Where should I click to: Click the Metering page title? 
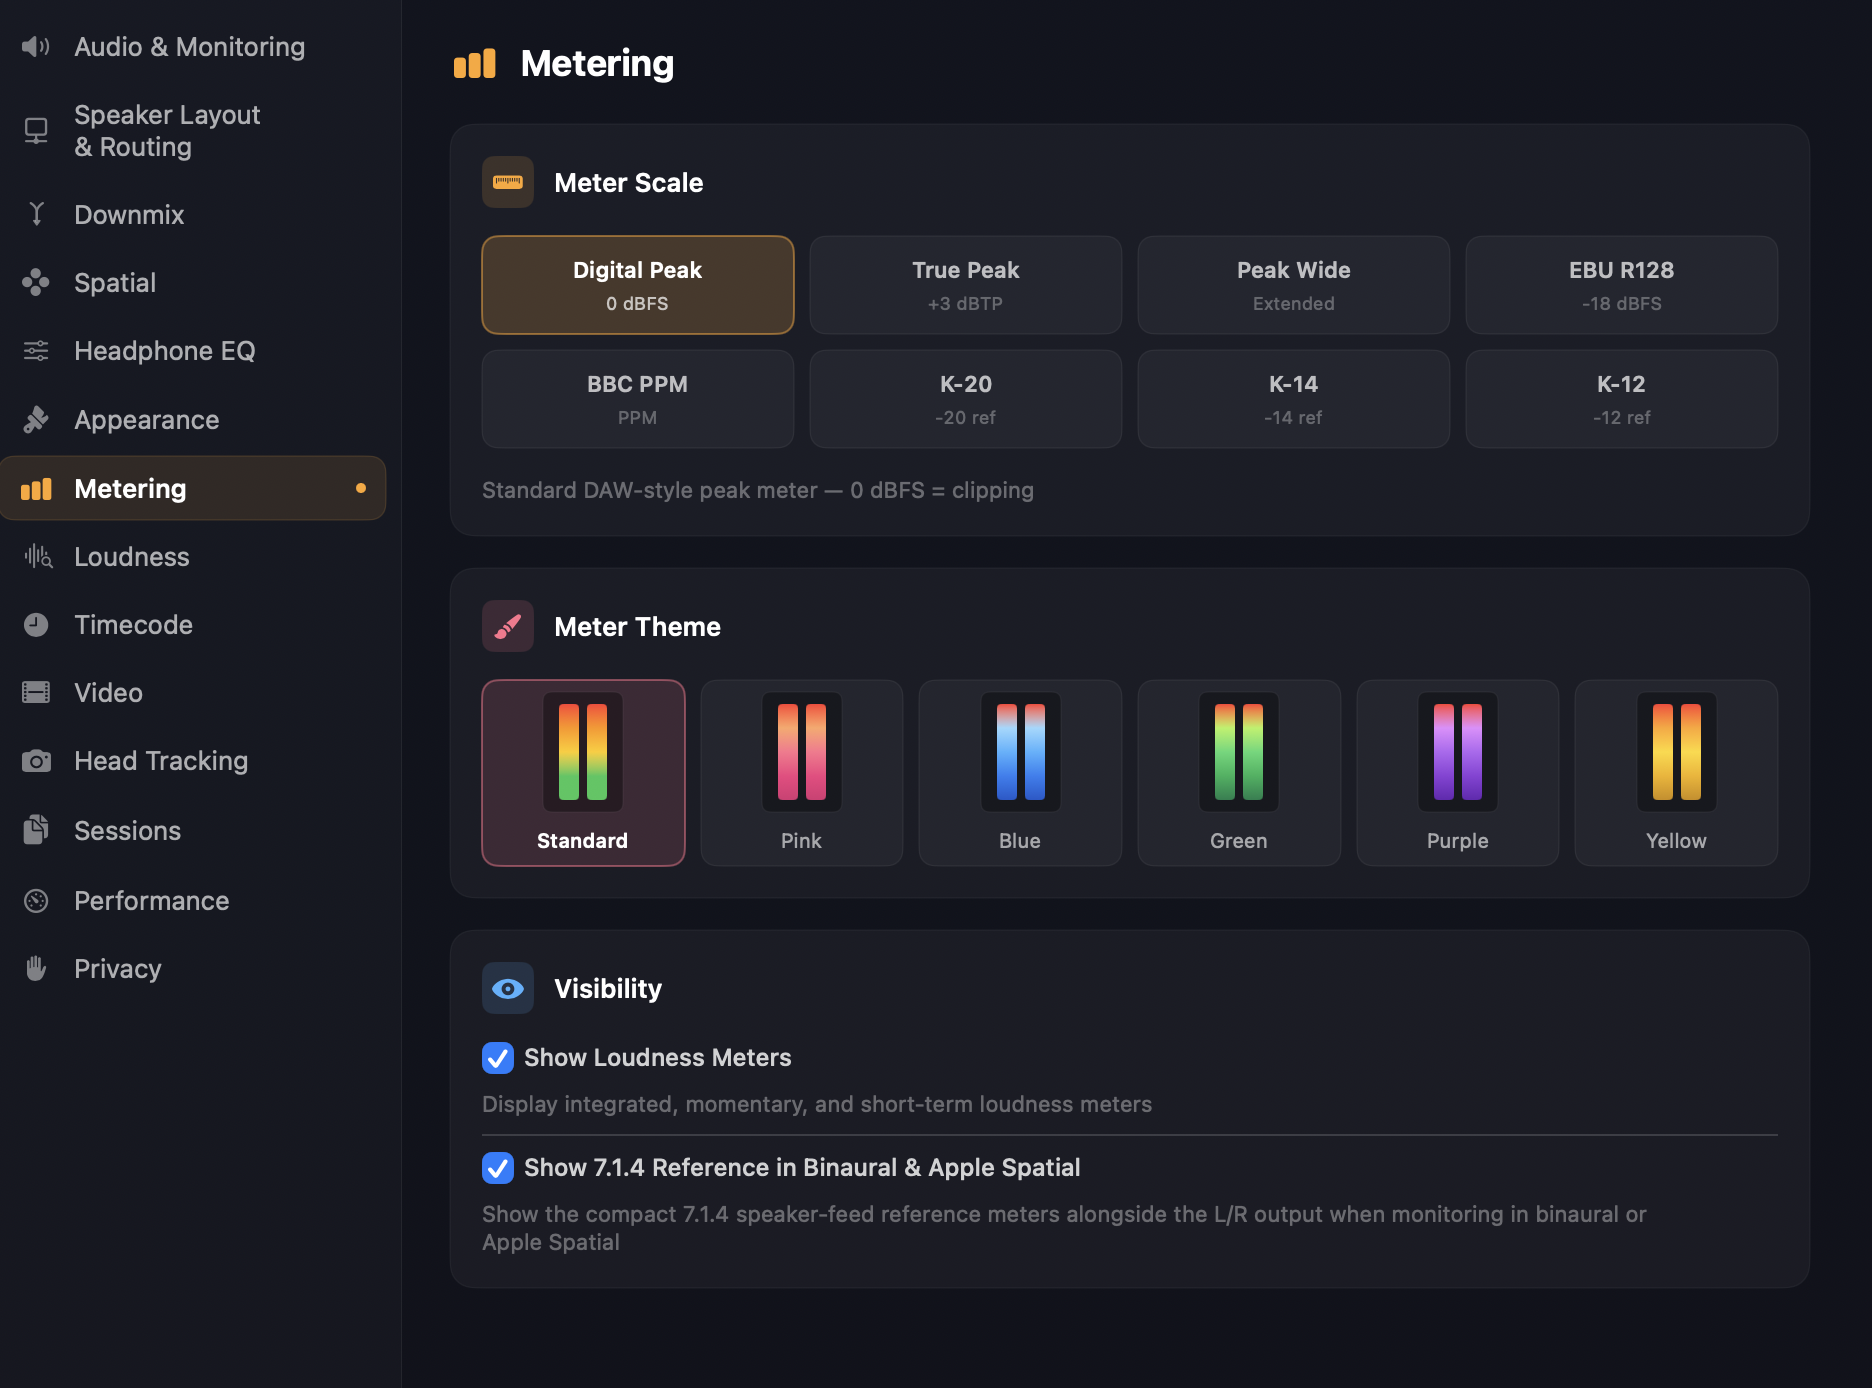tap(597, 64)
